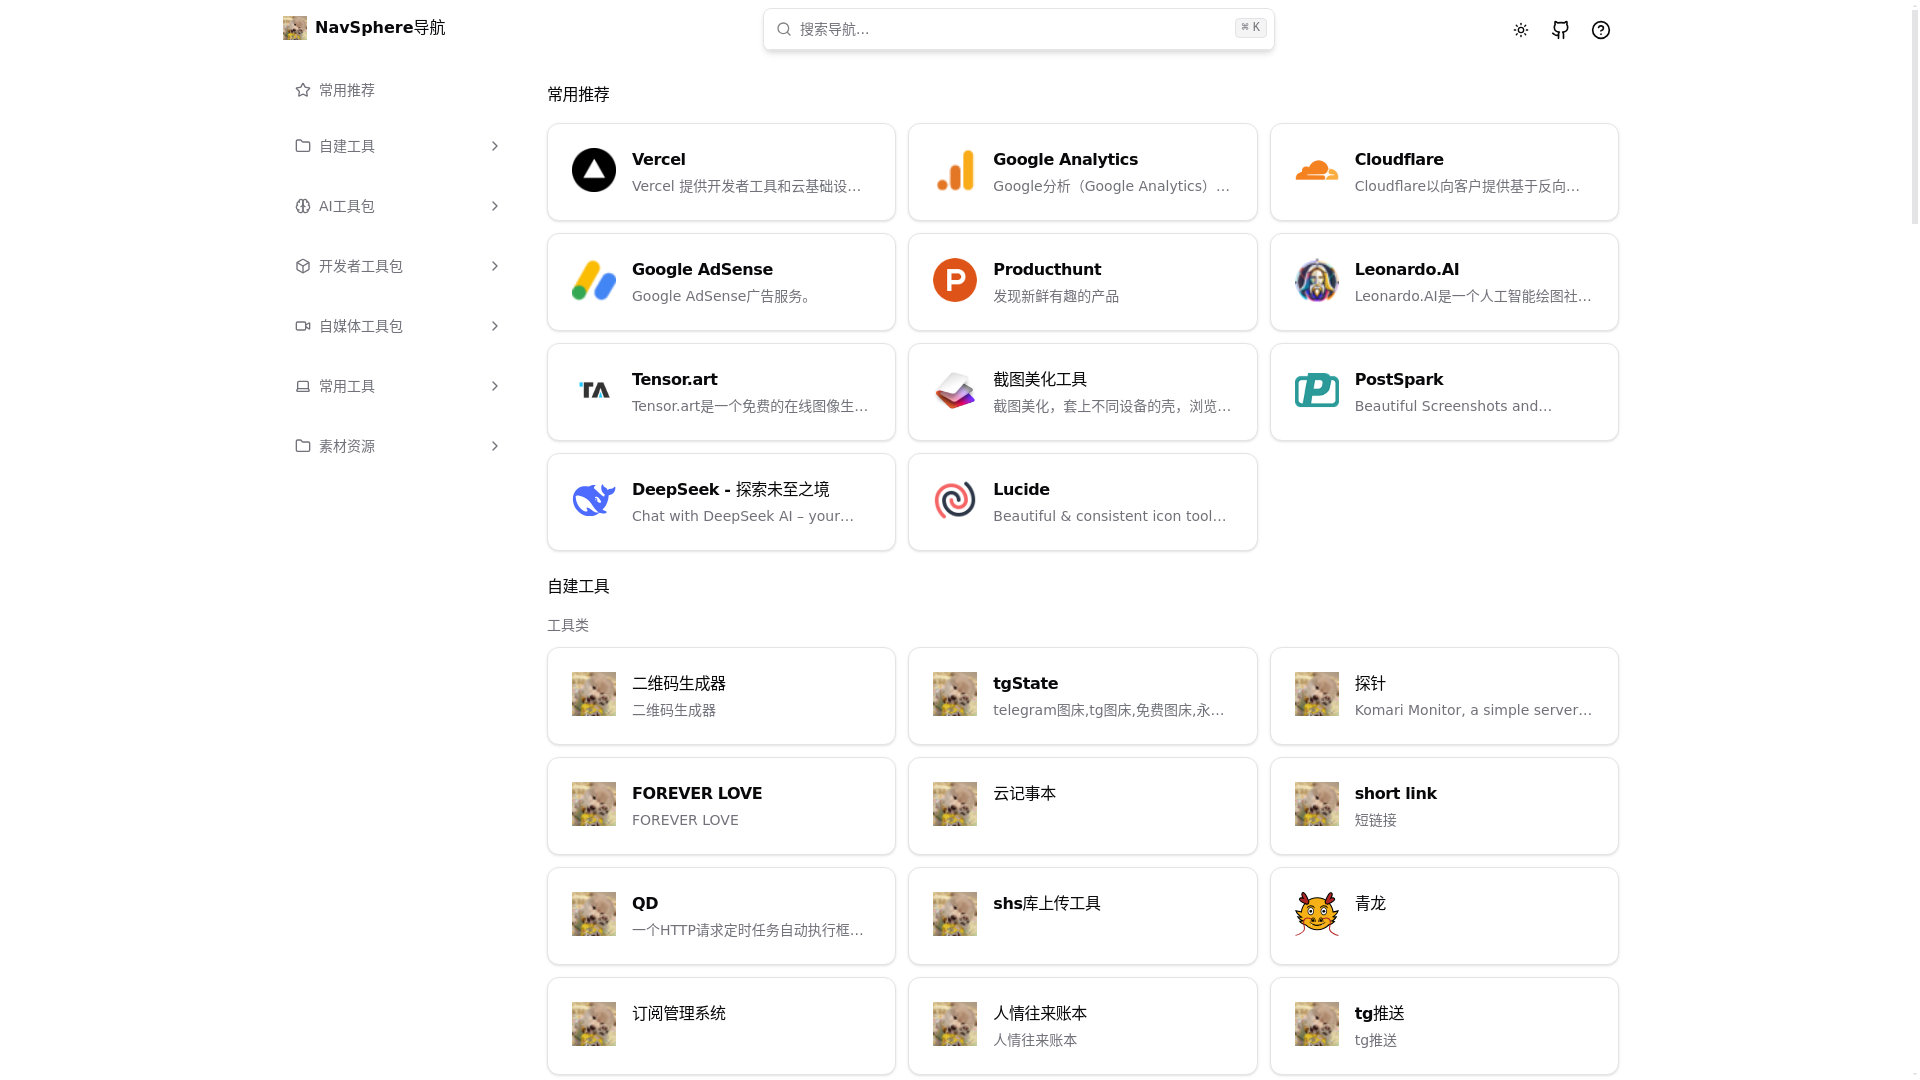Image resolution: width=1920 pixels, height=1080 pixels.
Task: Click the Cloudflare cloud logo
Action: tap(1317, 170)
